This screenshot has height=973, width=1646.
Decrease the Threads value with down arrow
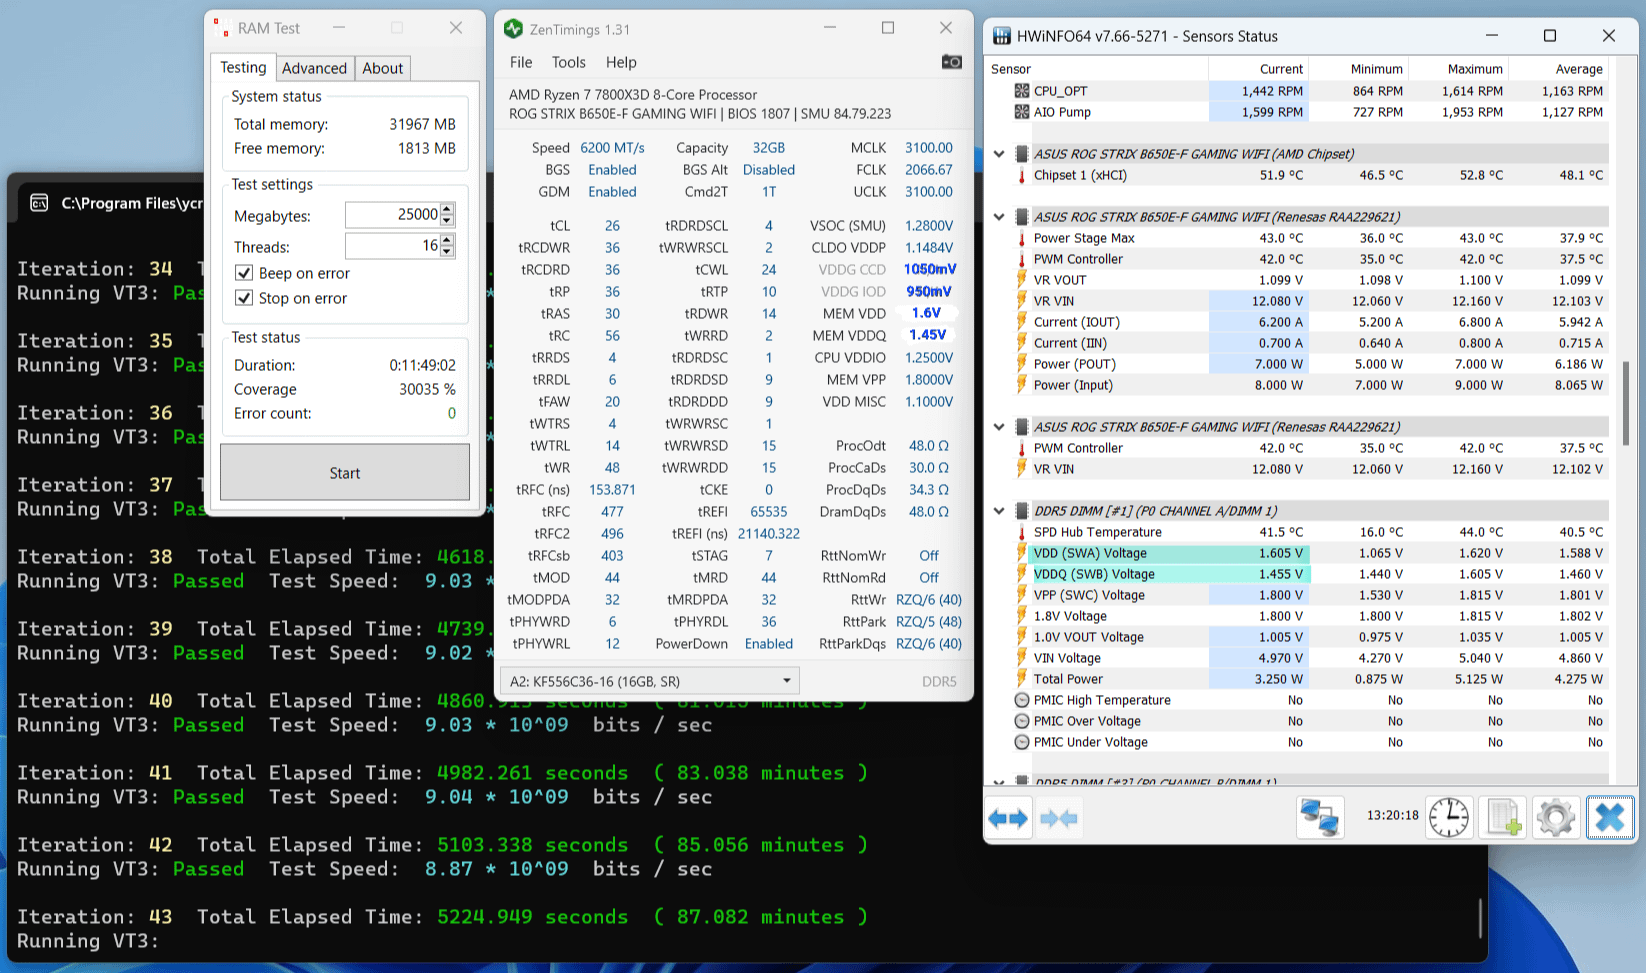[x=447, y=252]
